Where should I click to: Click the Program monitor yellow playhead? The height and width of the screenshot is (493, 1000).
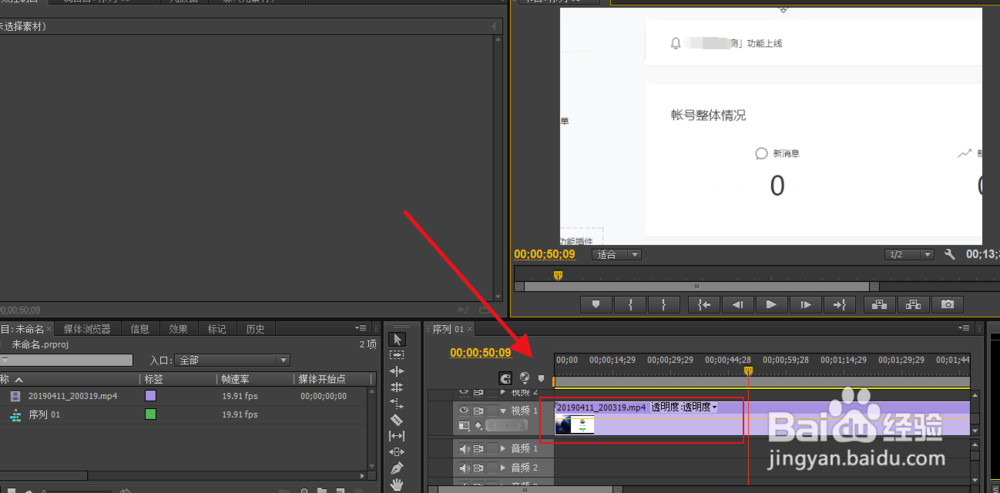[x=558, y=275]
